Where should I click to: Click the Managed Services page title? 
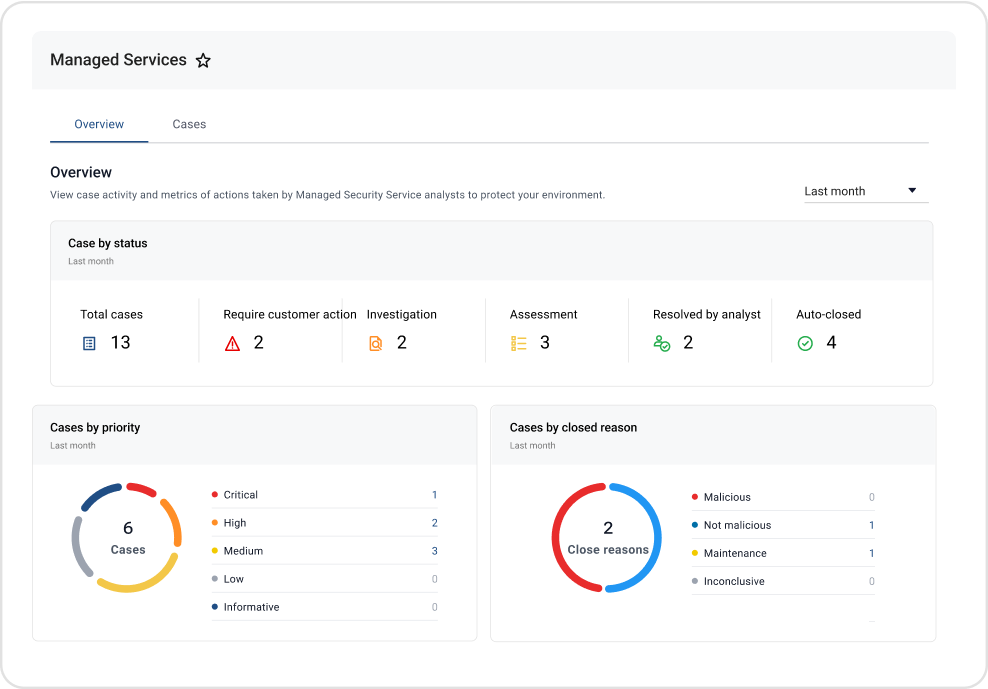[118, 60]
